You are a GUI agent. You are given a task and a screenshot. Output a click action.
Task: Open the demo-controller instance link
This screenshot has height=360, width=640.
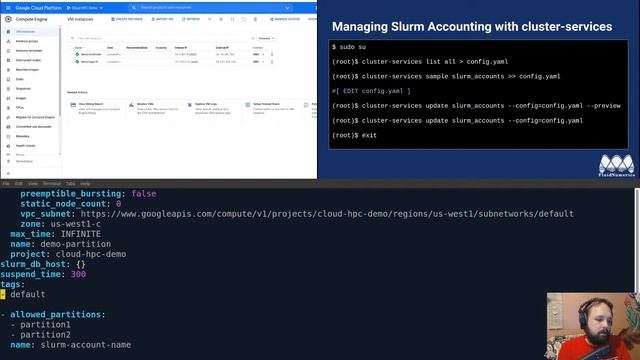[91, 54]
